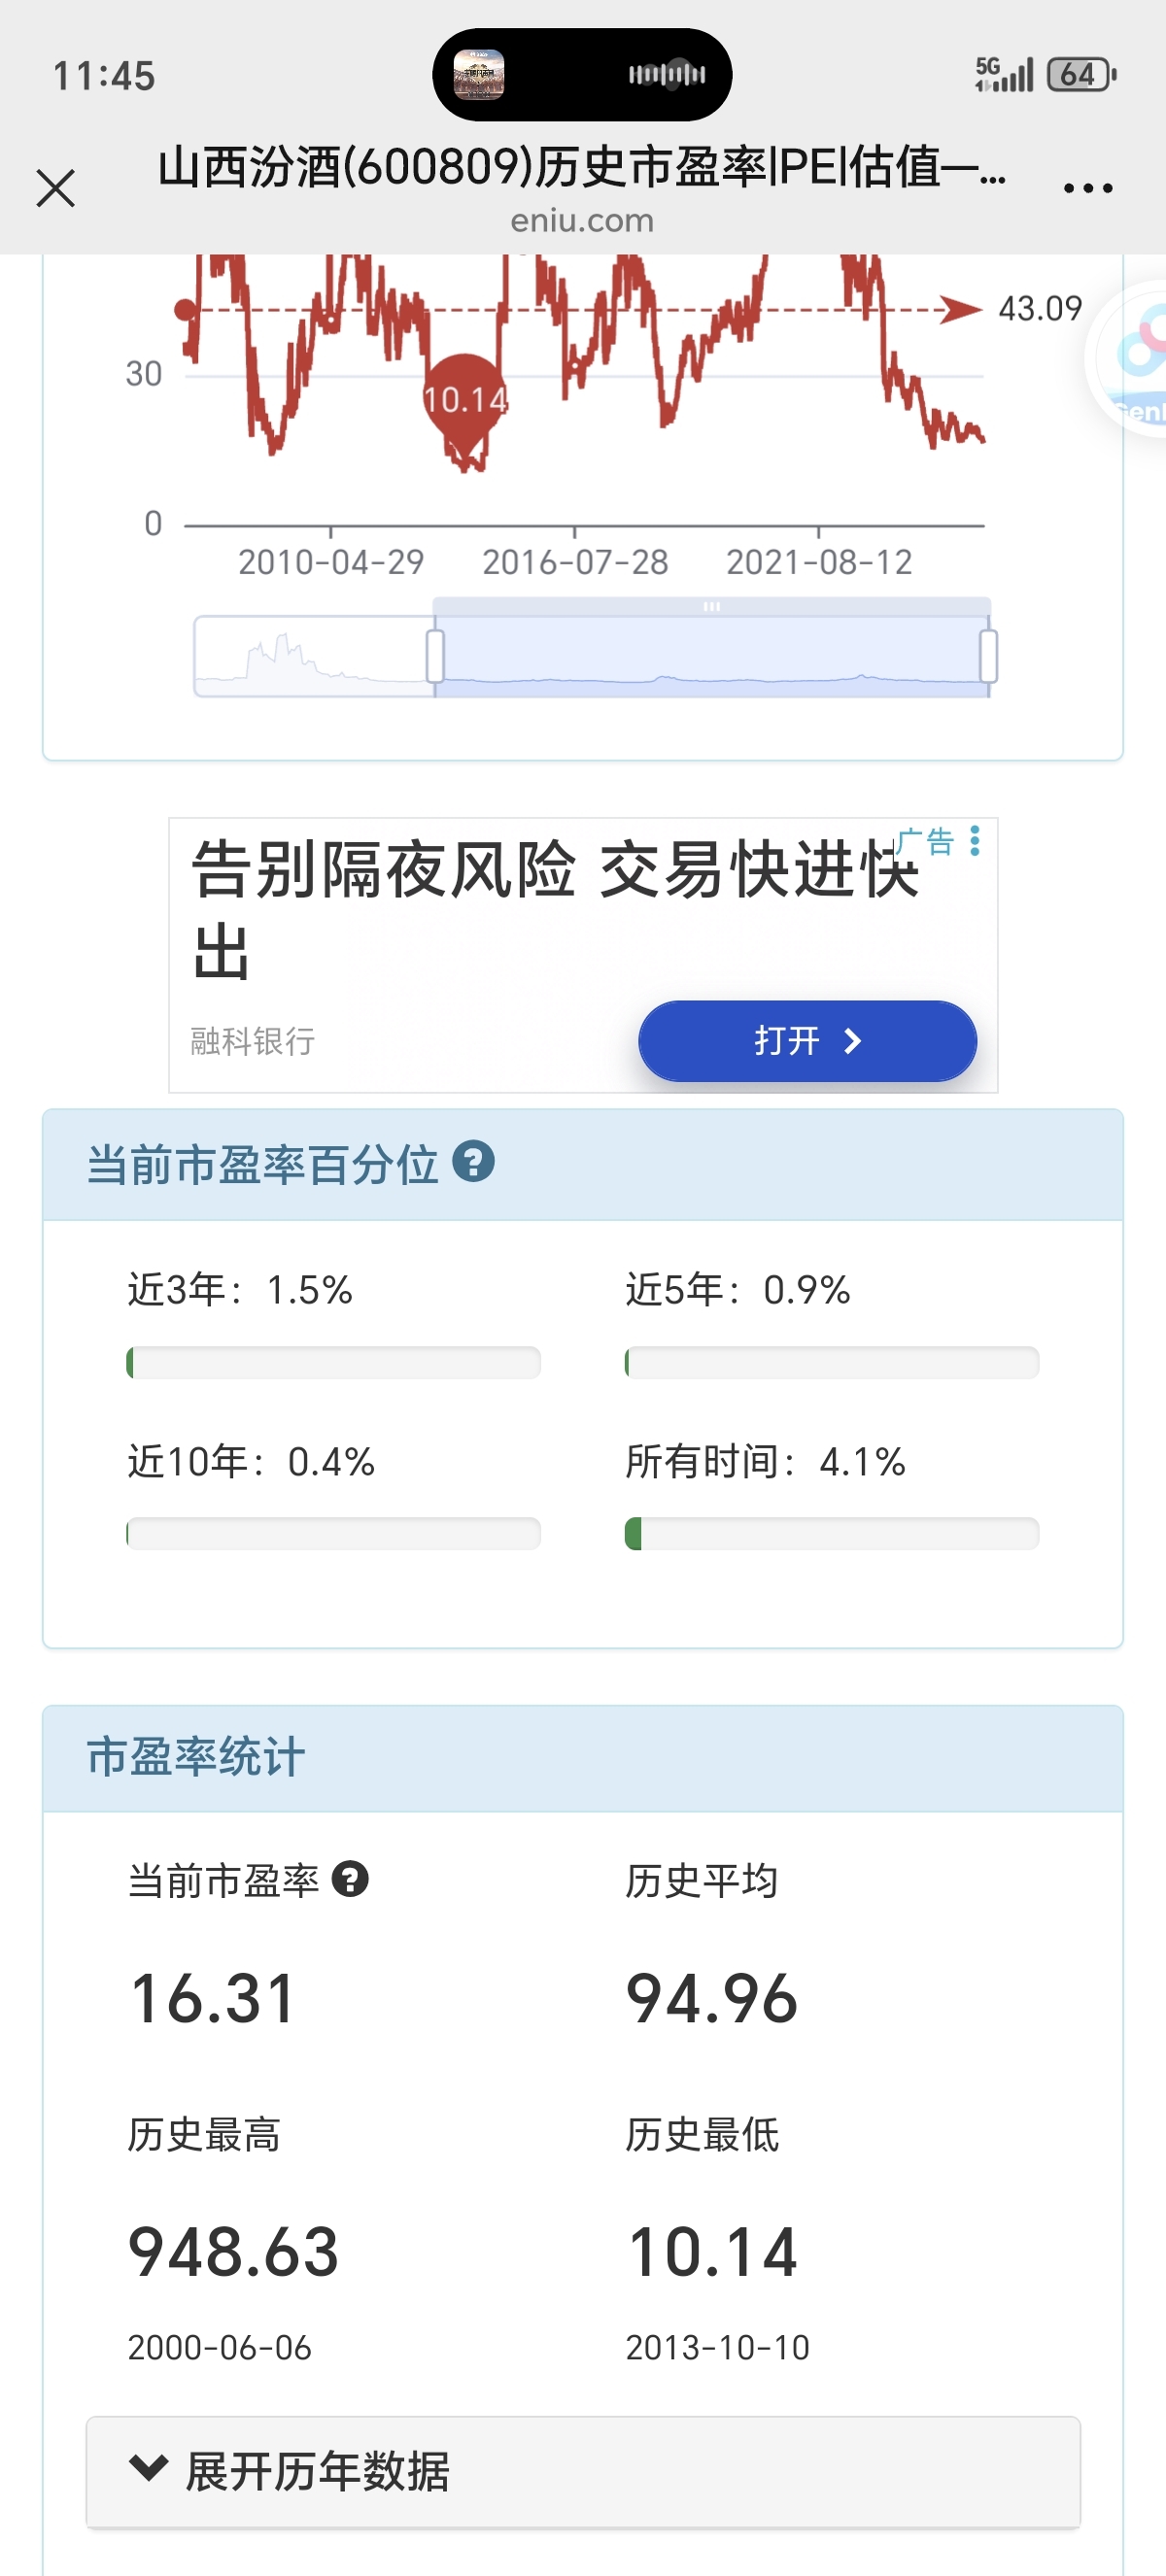This screenshot has height=2576, width=1166.
Task: Tap the 10.14 lowest-point marker on chart
Action: coord(465,400)
